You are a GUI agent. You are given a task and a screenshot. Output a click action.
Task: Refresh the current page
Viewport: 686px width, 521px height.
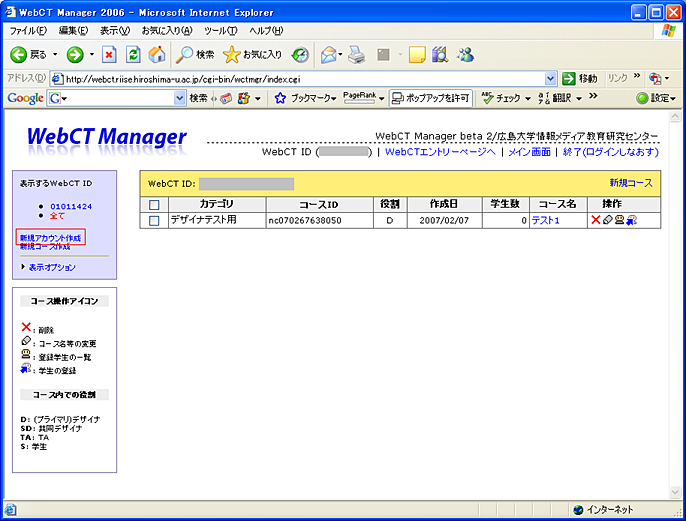[x=133, y=55]
